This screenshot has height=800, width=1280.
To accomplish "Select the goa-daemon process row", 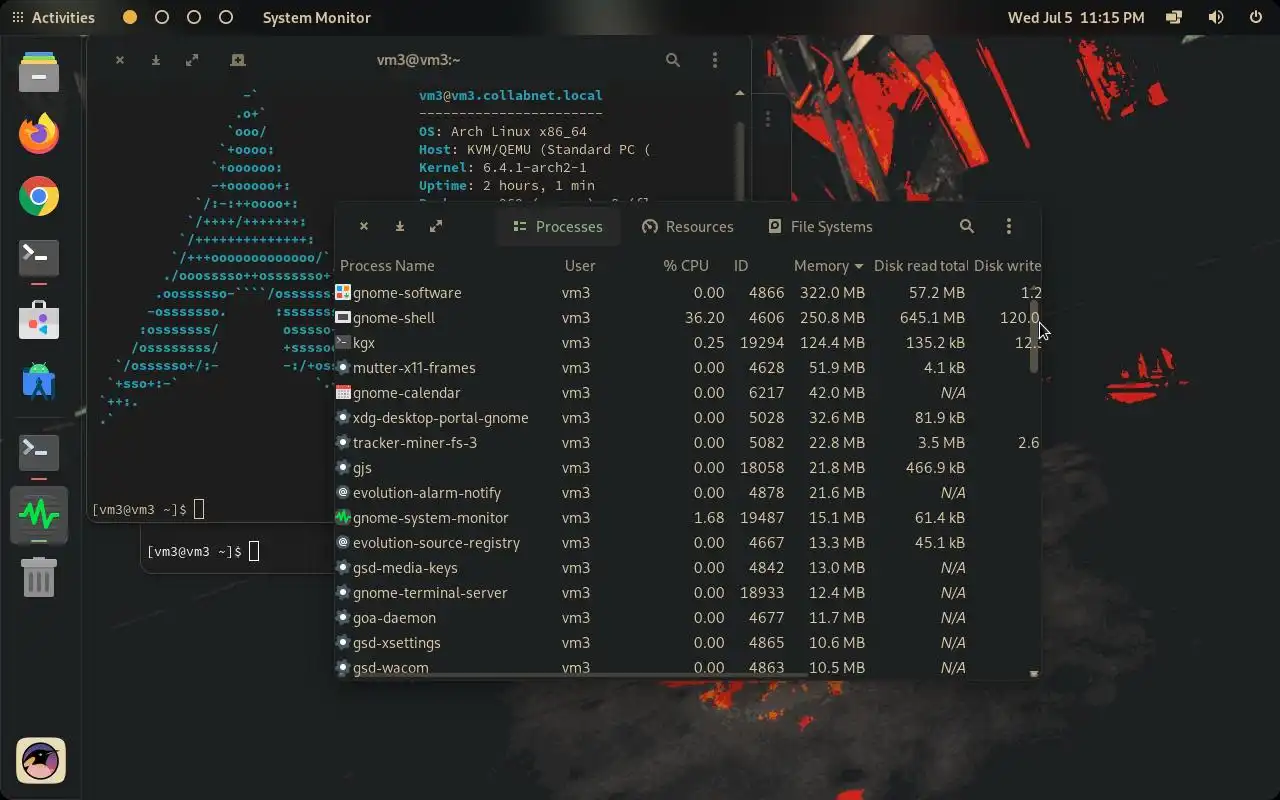I will [x=688, y=617].
